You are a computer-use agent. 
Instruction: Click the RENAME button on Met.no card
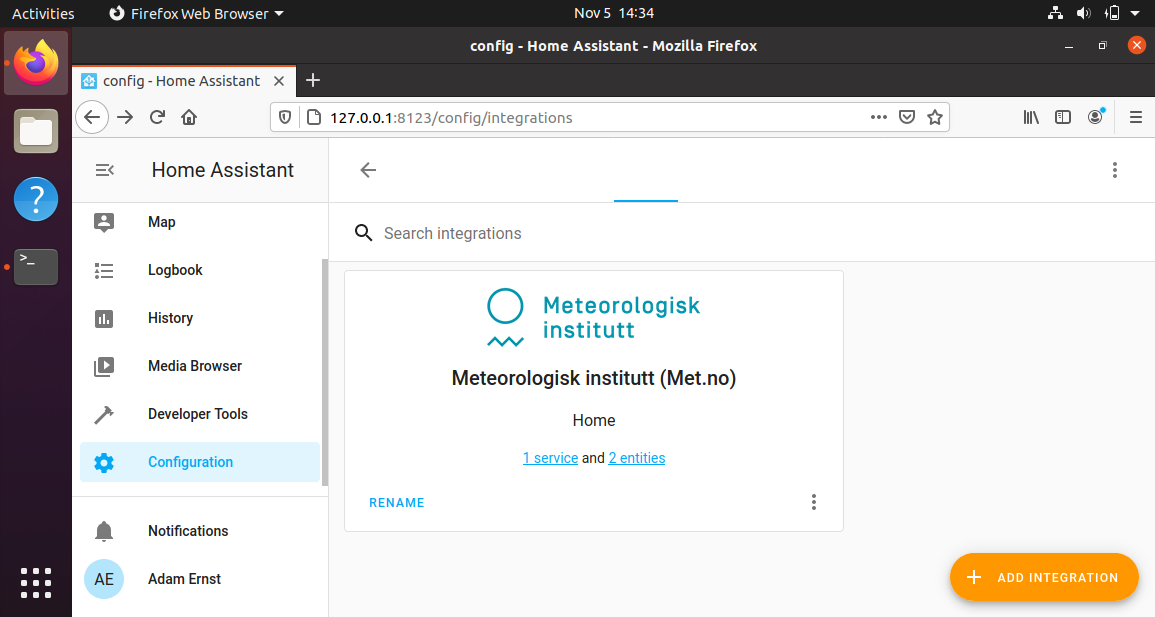(x=396, y=503)
